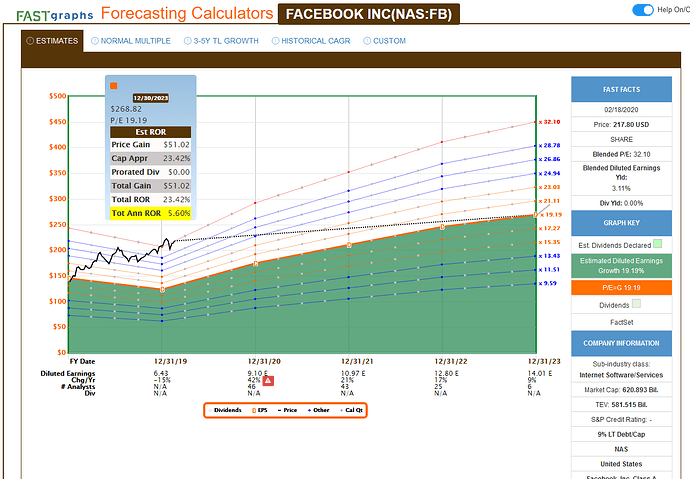690x479 pixels.
Task: Click the 21.11 P/E line label
Action: (x=549, y=201)
